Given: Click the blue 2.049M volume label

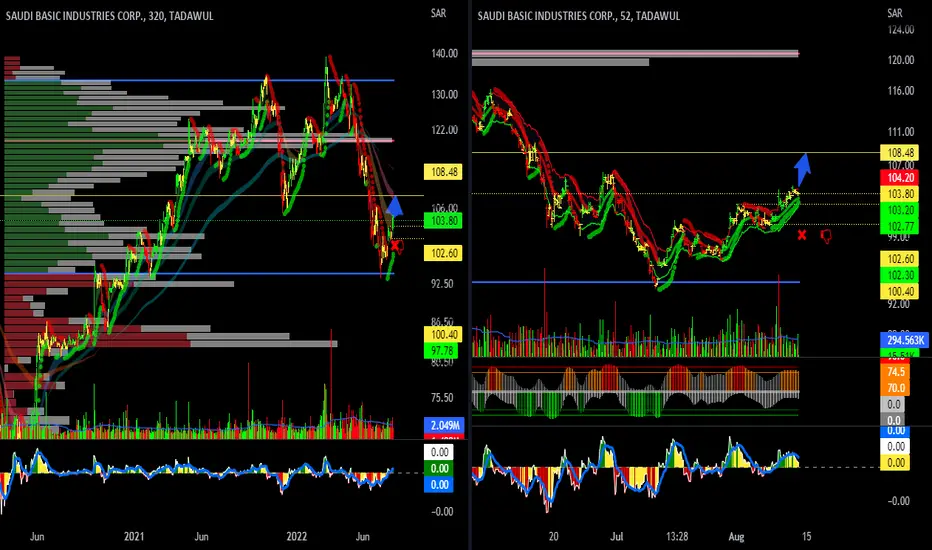Looking at the screenshot, I should click(444, 425).
